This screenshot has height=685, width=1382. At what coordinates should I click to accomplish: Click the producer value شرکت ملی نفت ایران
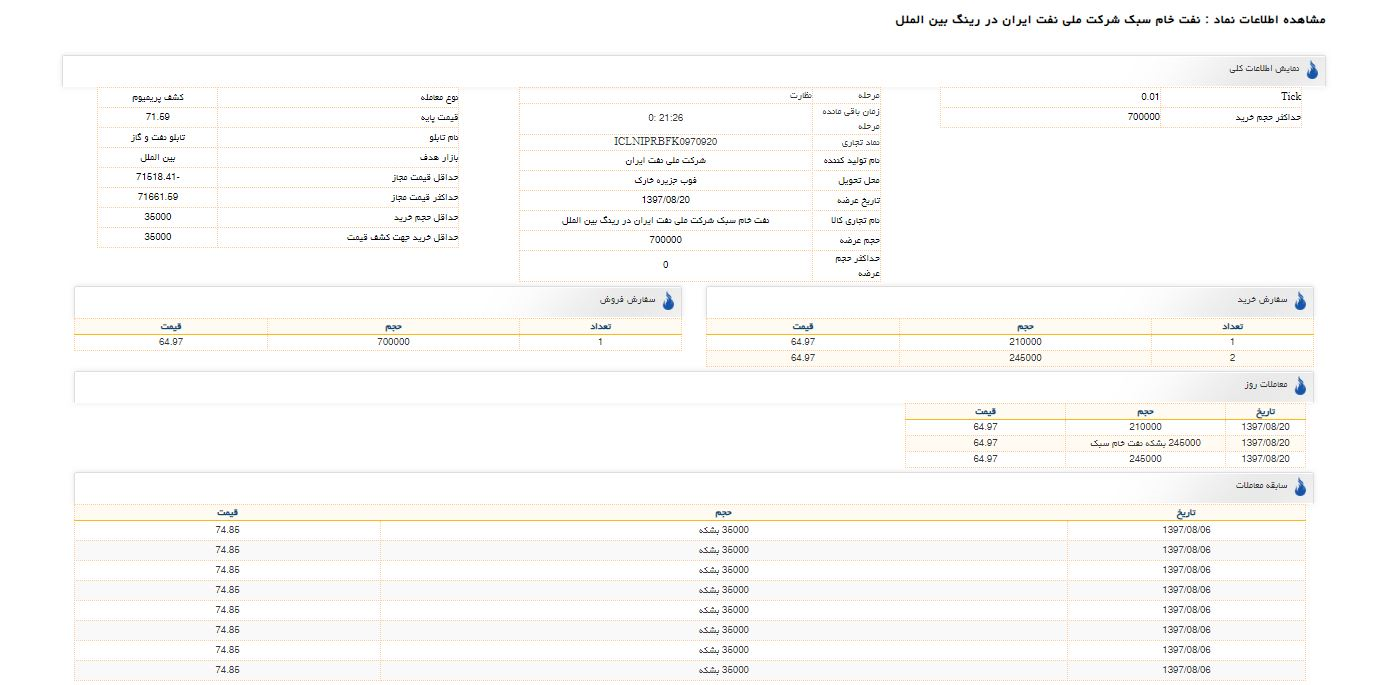(x=666, y=160)
